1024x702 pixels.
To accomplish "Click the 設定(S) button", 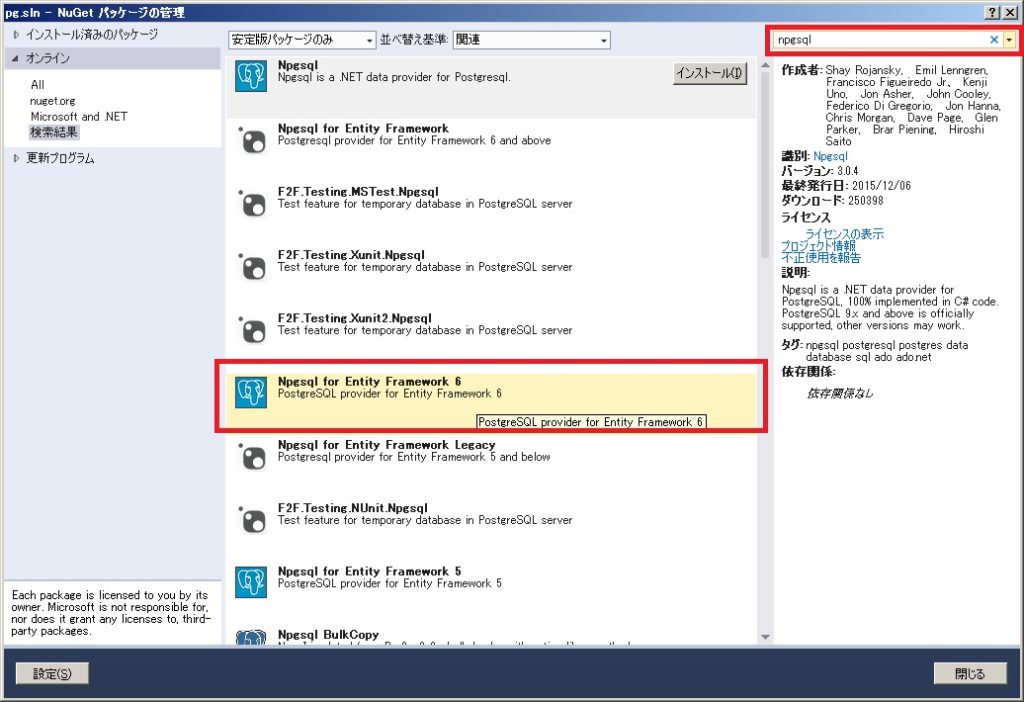I will (52, 673).
